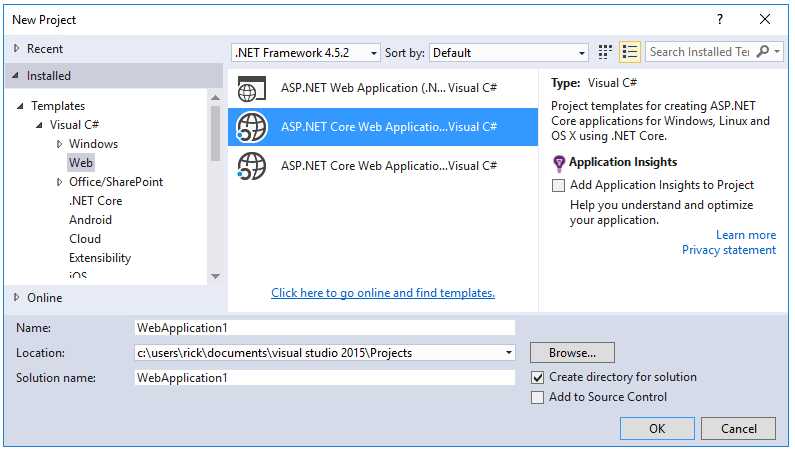Check Add to Source Control

[537, 397]
